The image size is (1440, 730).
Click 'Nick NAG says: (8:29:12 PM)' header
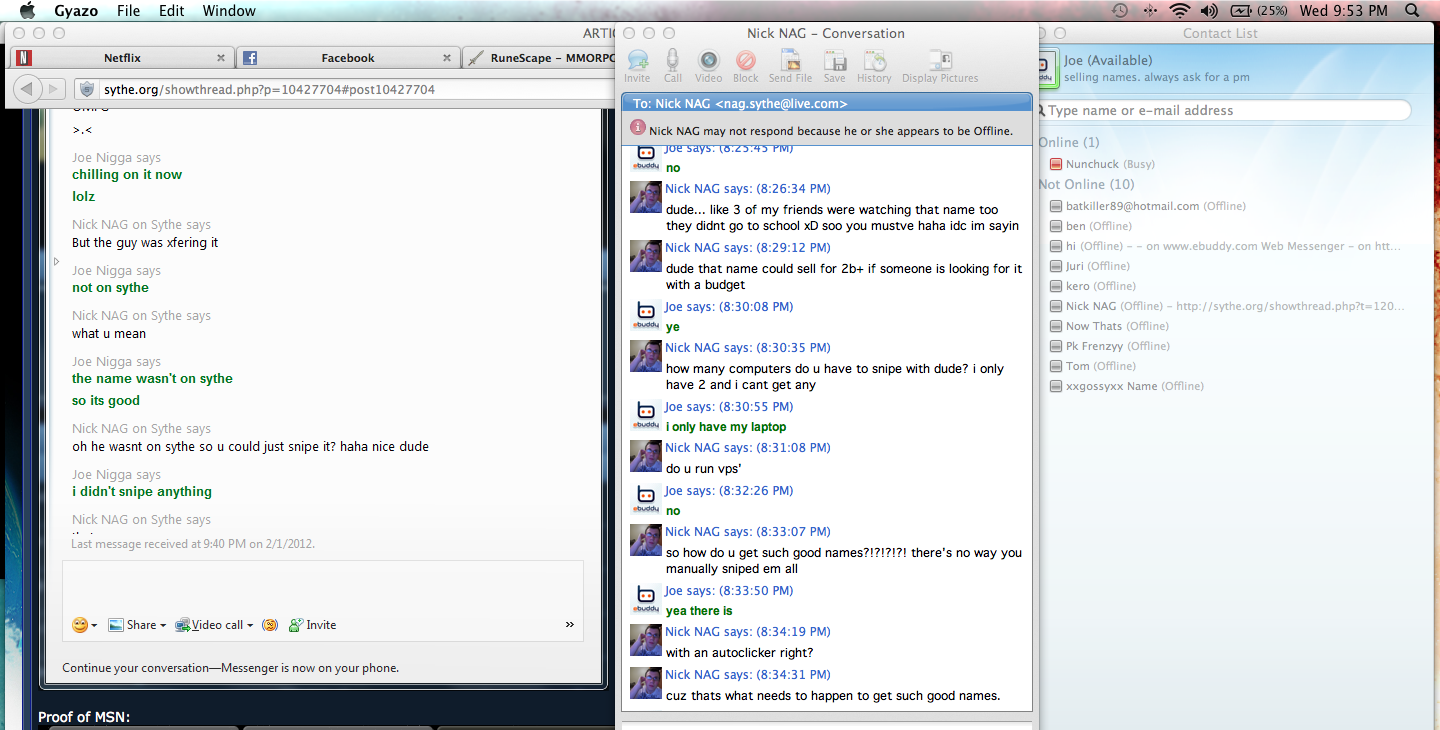point(748,247)
